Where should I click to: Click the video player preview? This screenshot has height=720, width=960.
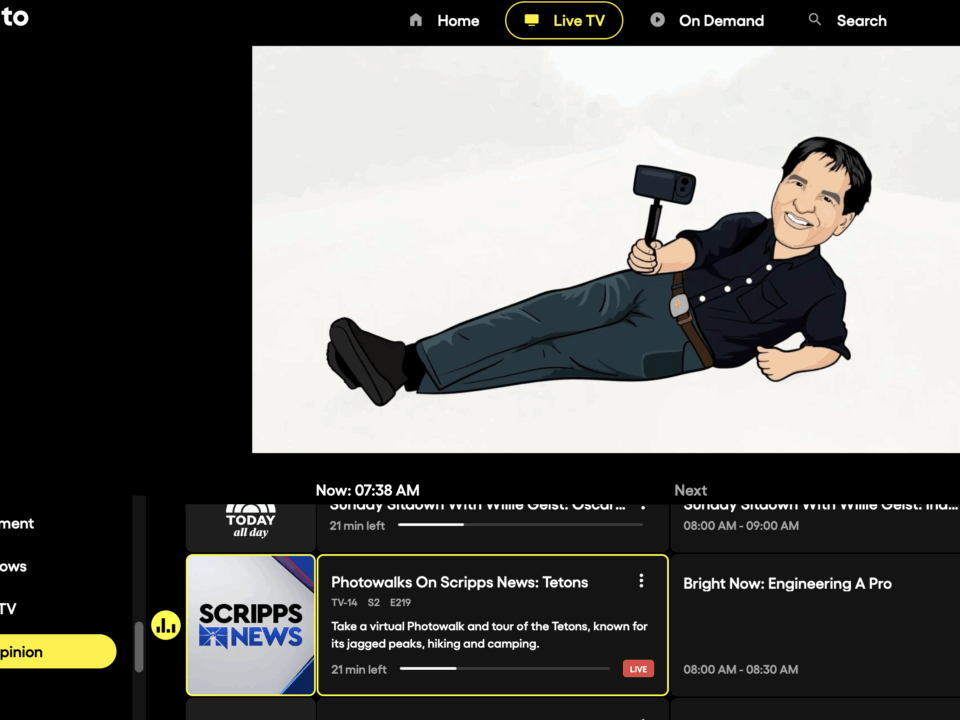[605, 250]
